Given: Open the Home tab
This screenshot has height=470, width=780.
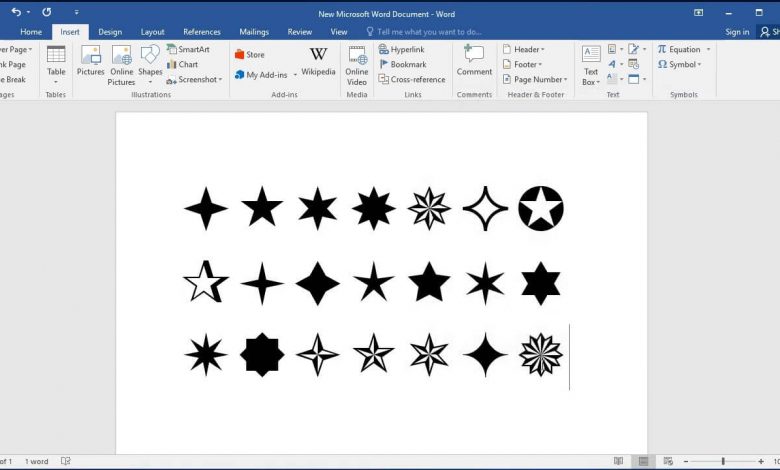Looking at the screenshot, I should tap(31, 32).
